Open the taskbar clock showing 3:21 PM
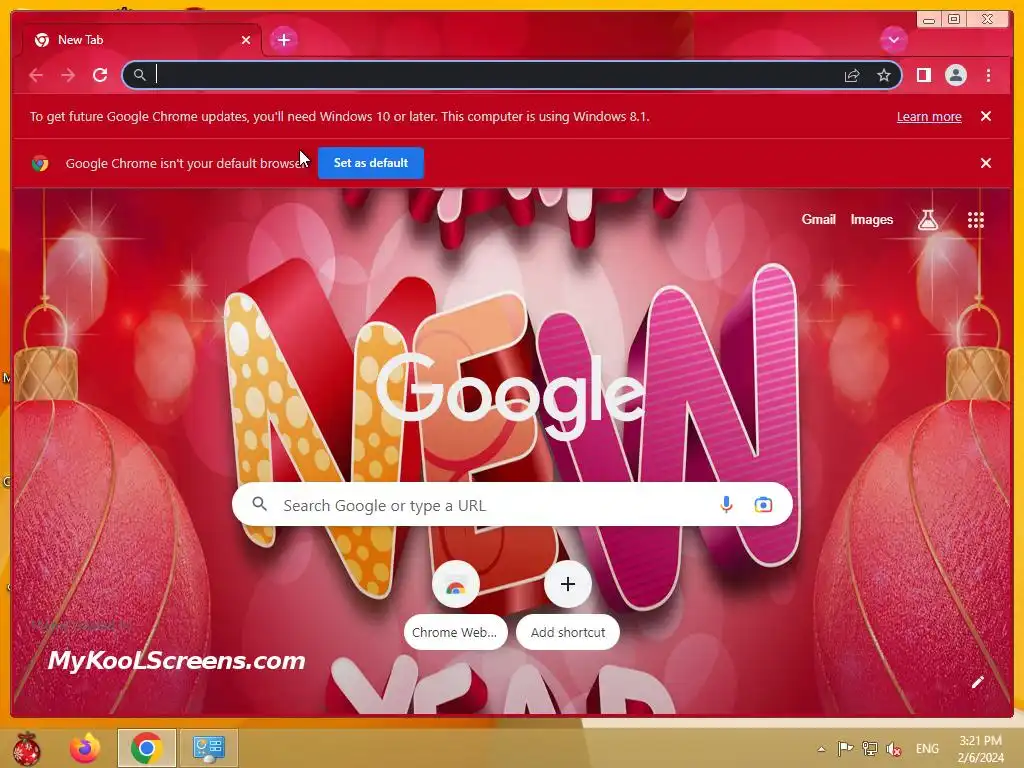 pos(980,749)
